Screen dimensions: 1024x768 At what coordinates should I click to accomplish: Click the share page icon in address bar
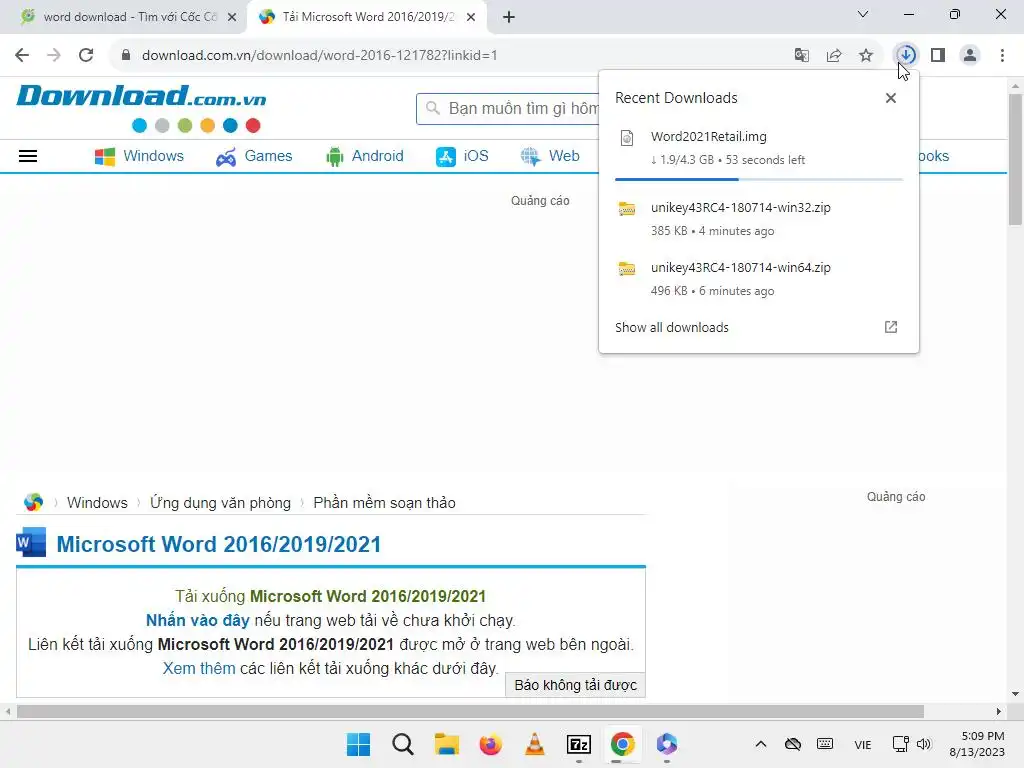tap(834, 56)
